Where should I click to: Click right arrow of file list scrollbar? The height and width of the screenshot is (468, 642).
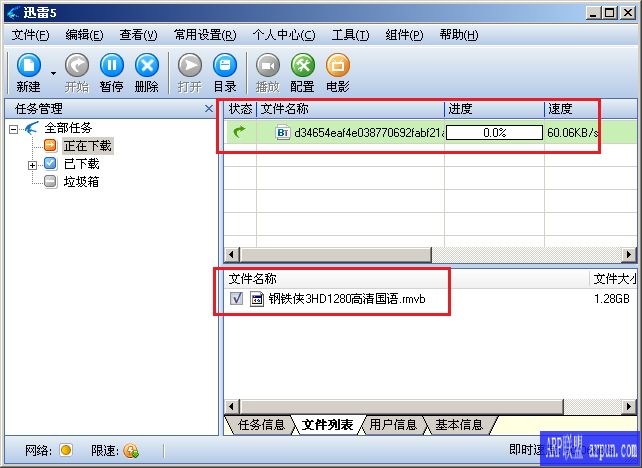point(629,407)
